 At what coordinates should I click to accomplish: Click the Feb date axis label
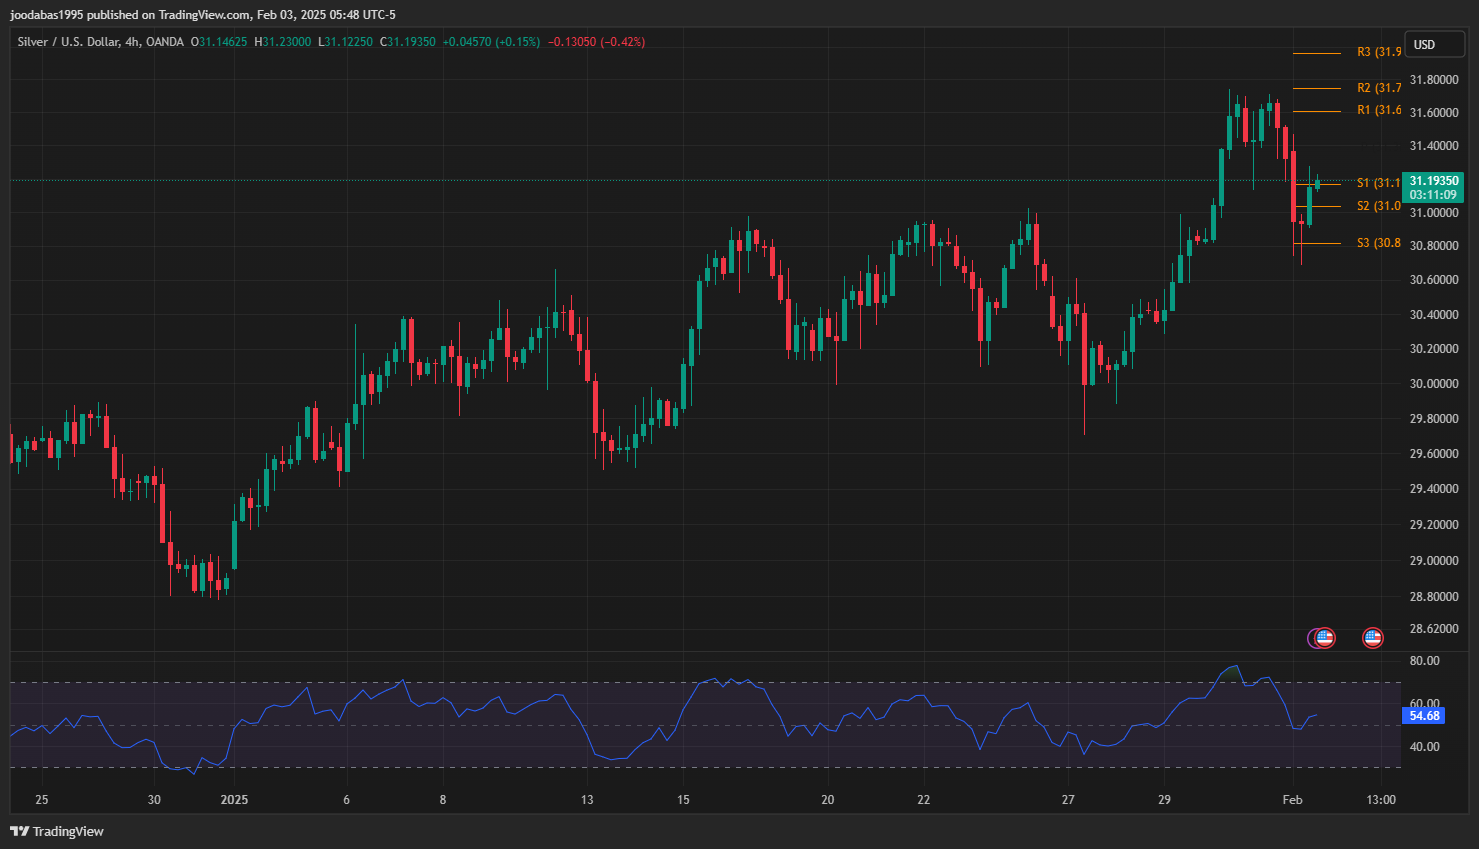pyautogui.click(x=1292, y=800)
